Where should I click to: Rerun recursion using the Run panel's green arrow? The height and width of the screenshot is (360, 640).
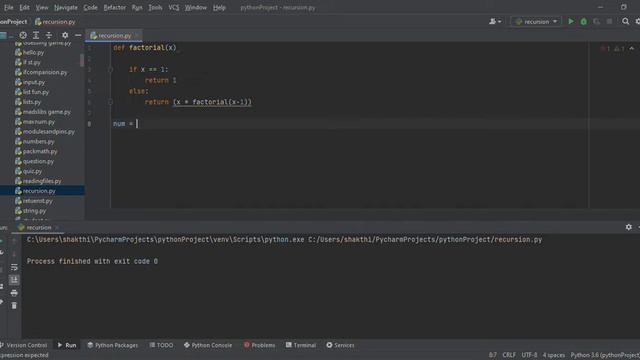point(2,241)
